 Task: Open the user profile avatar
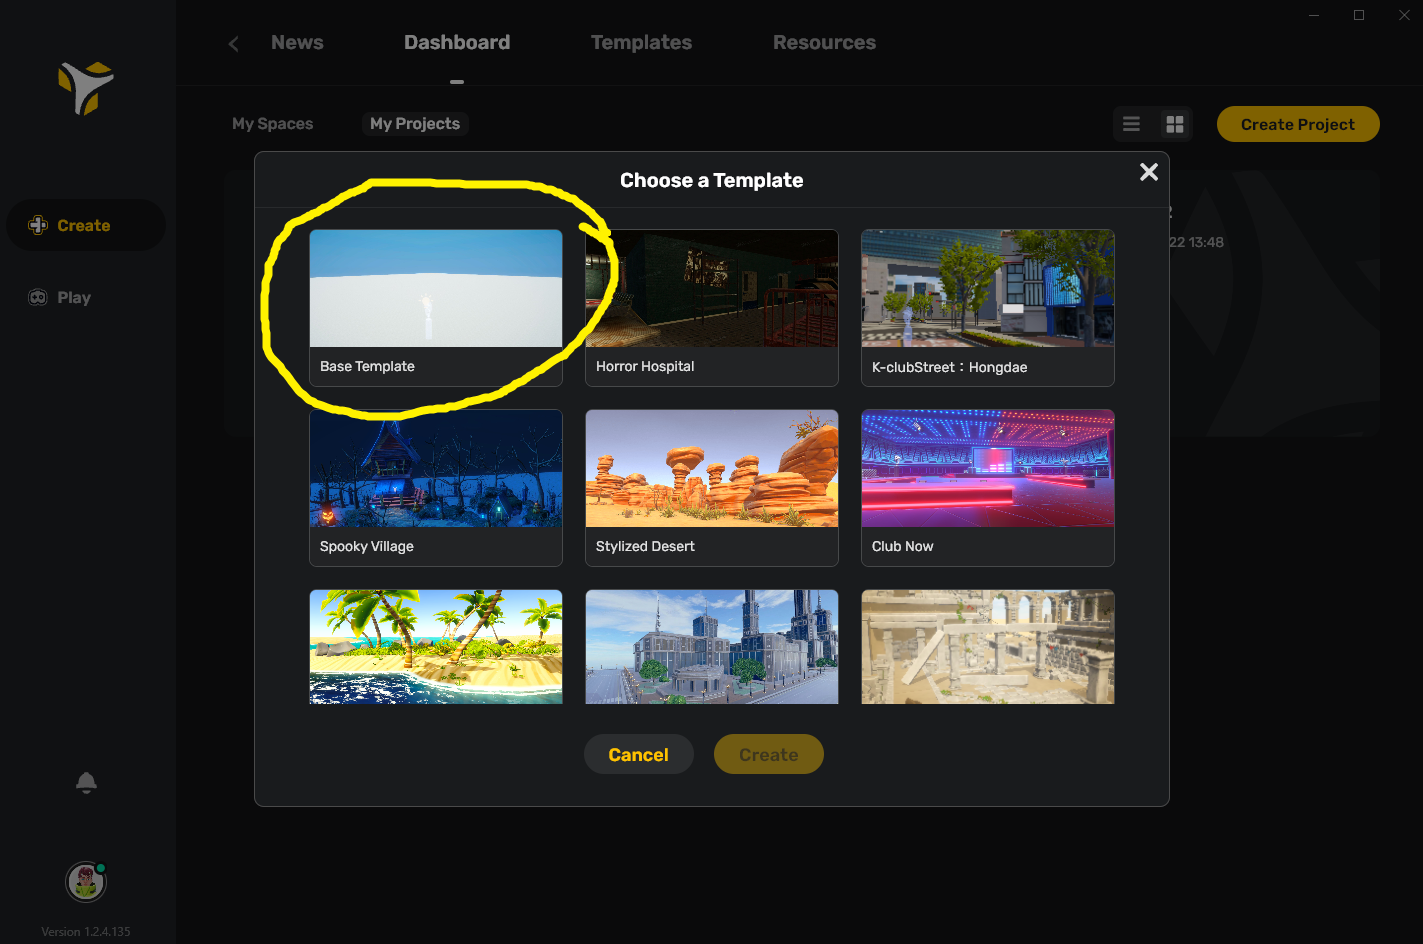[86, 882]
